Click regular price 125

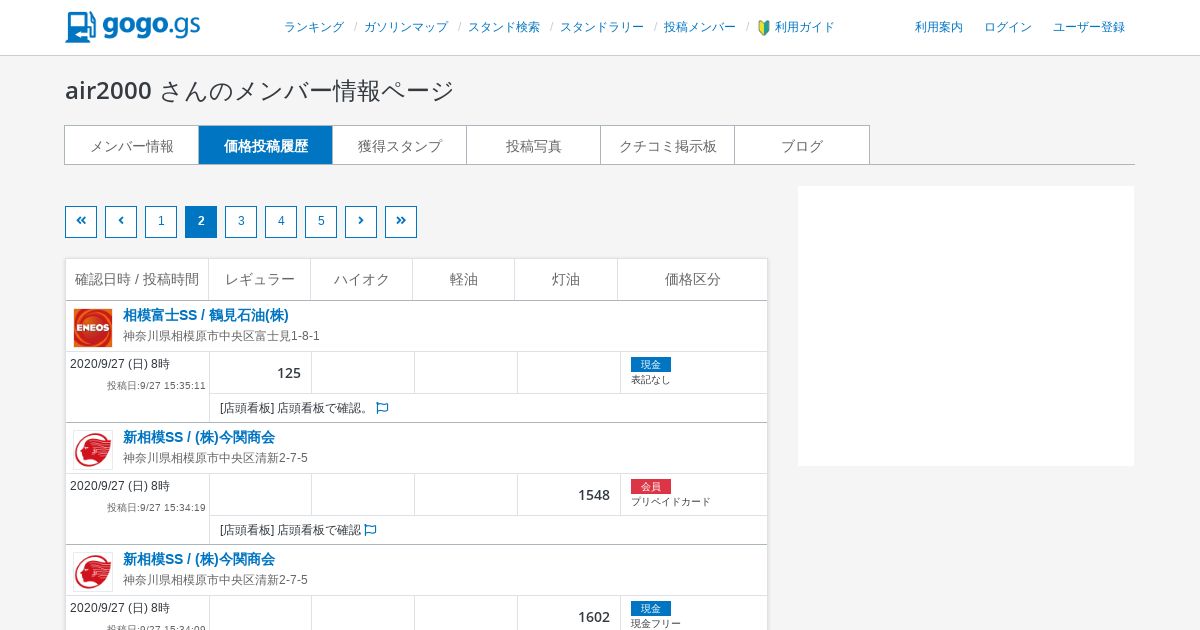click(x=289, y=373)
